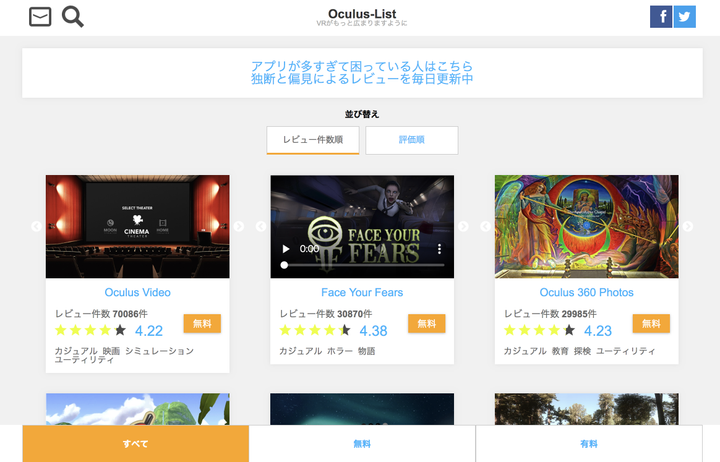
Task: Click the 4.23 rating on Oculus 360 Photos
Action: (x=598, y=331)
